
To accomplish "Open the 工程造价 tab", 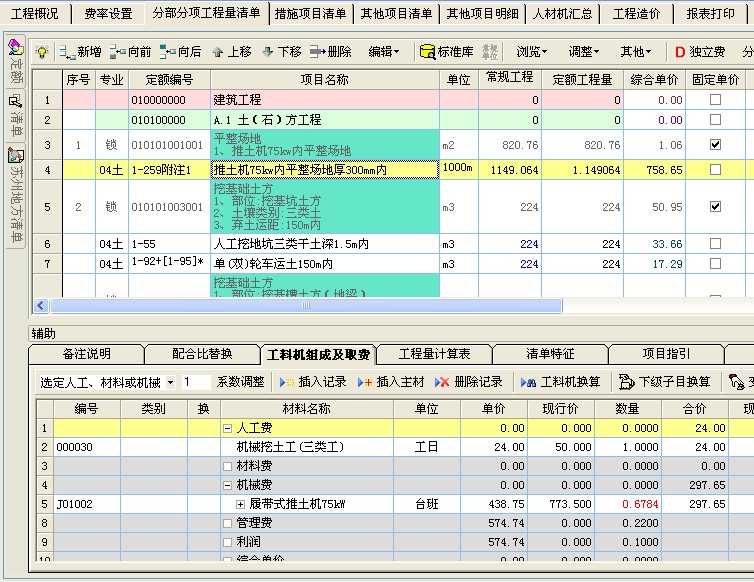I will click(637, 13).
